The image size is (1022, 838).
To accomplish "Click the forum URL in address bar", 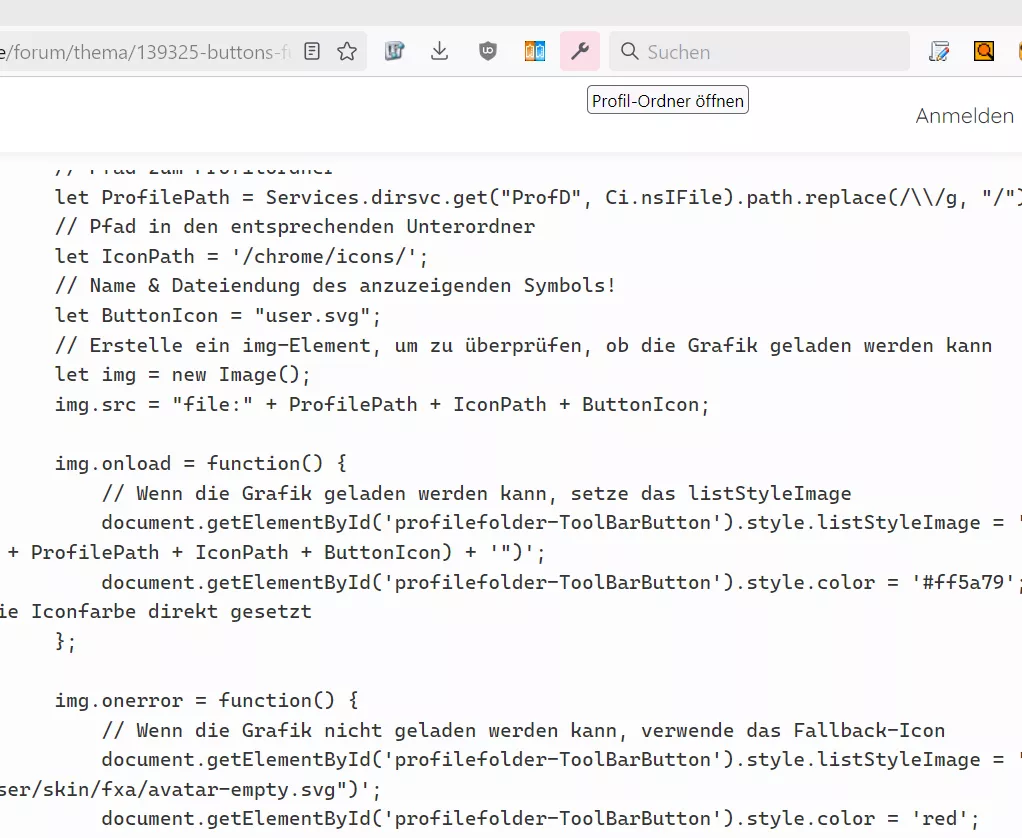I will tap(145, 52).
